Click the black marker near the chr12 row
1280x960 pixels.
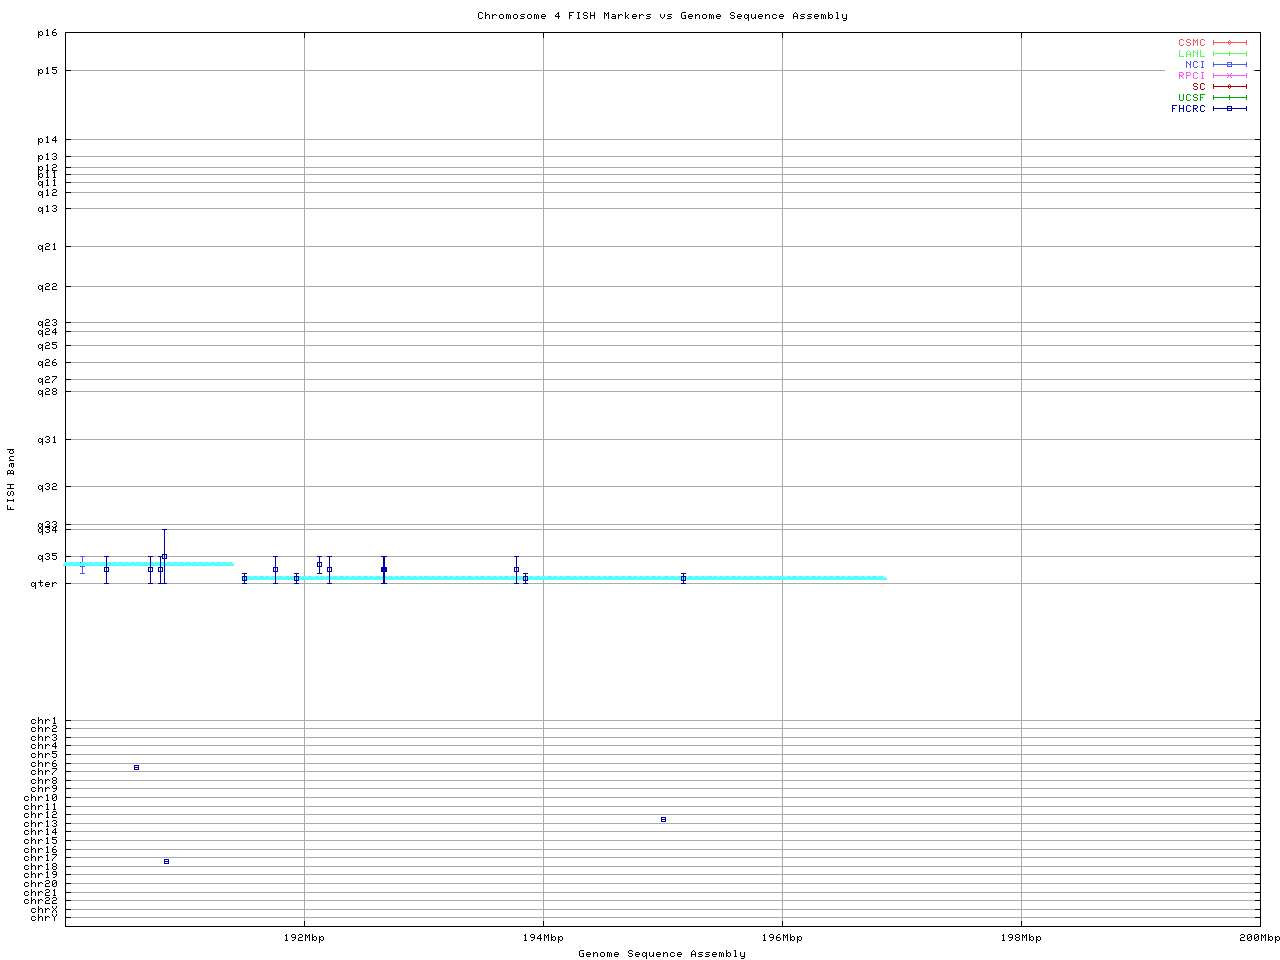pyautogui.click(x=663, y=819)
